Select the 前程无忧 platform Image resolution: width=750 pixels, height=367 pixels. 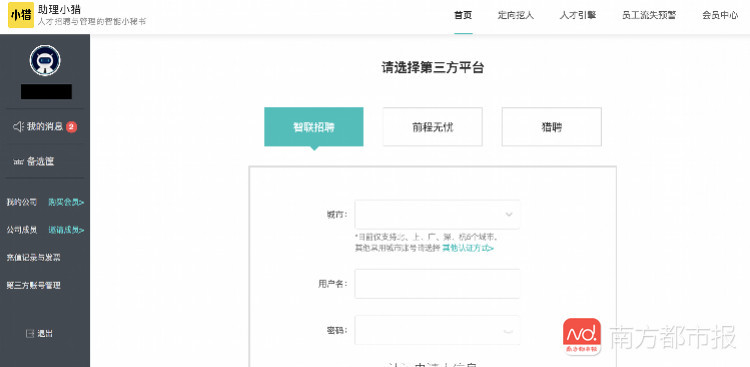(x=432, y=127)
